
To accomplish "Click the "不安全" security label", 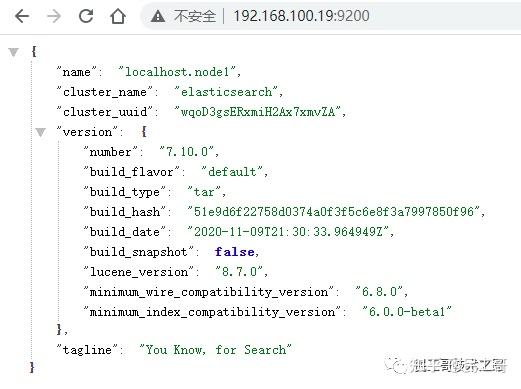I will click(x=195, y=16).
